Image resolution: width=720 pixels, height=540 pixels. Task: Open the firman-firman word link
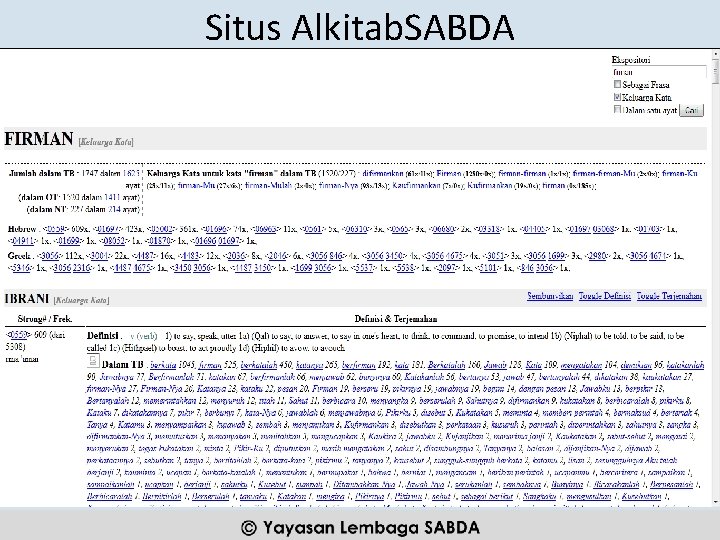522,173
